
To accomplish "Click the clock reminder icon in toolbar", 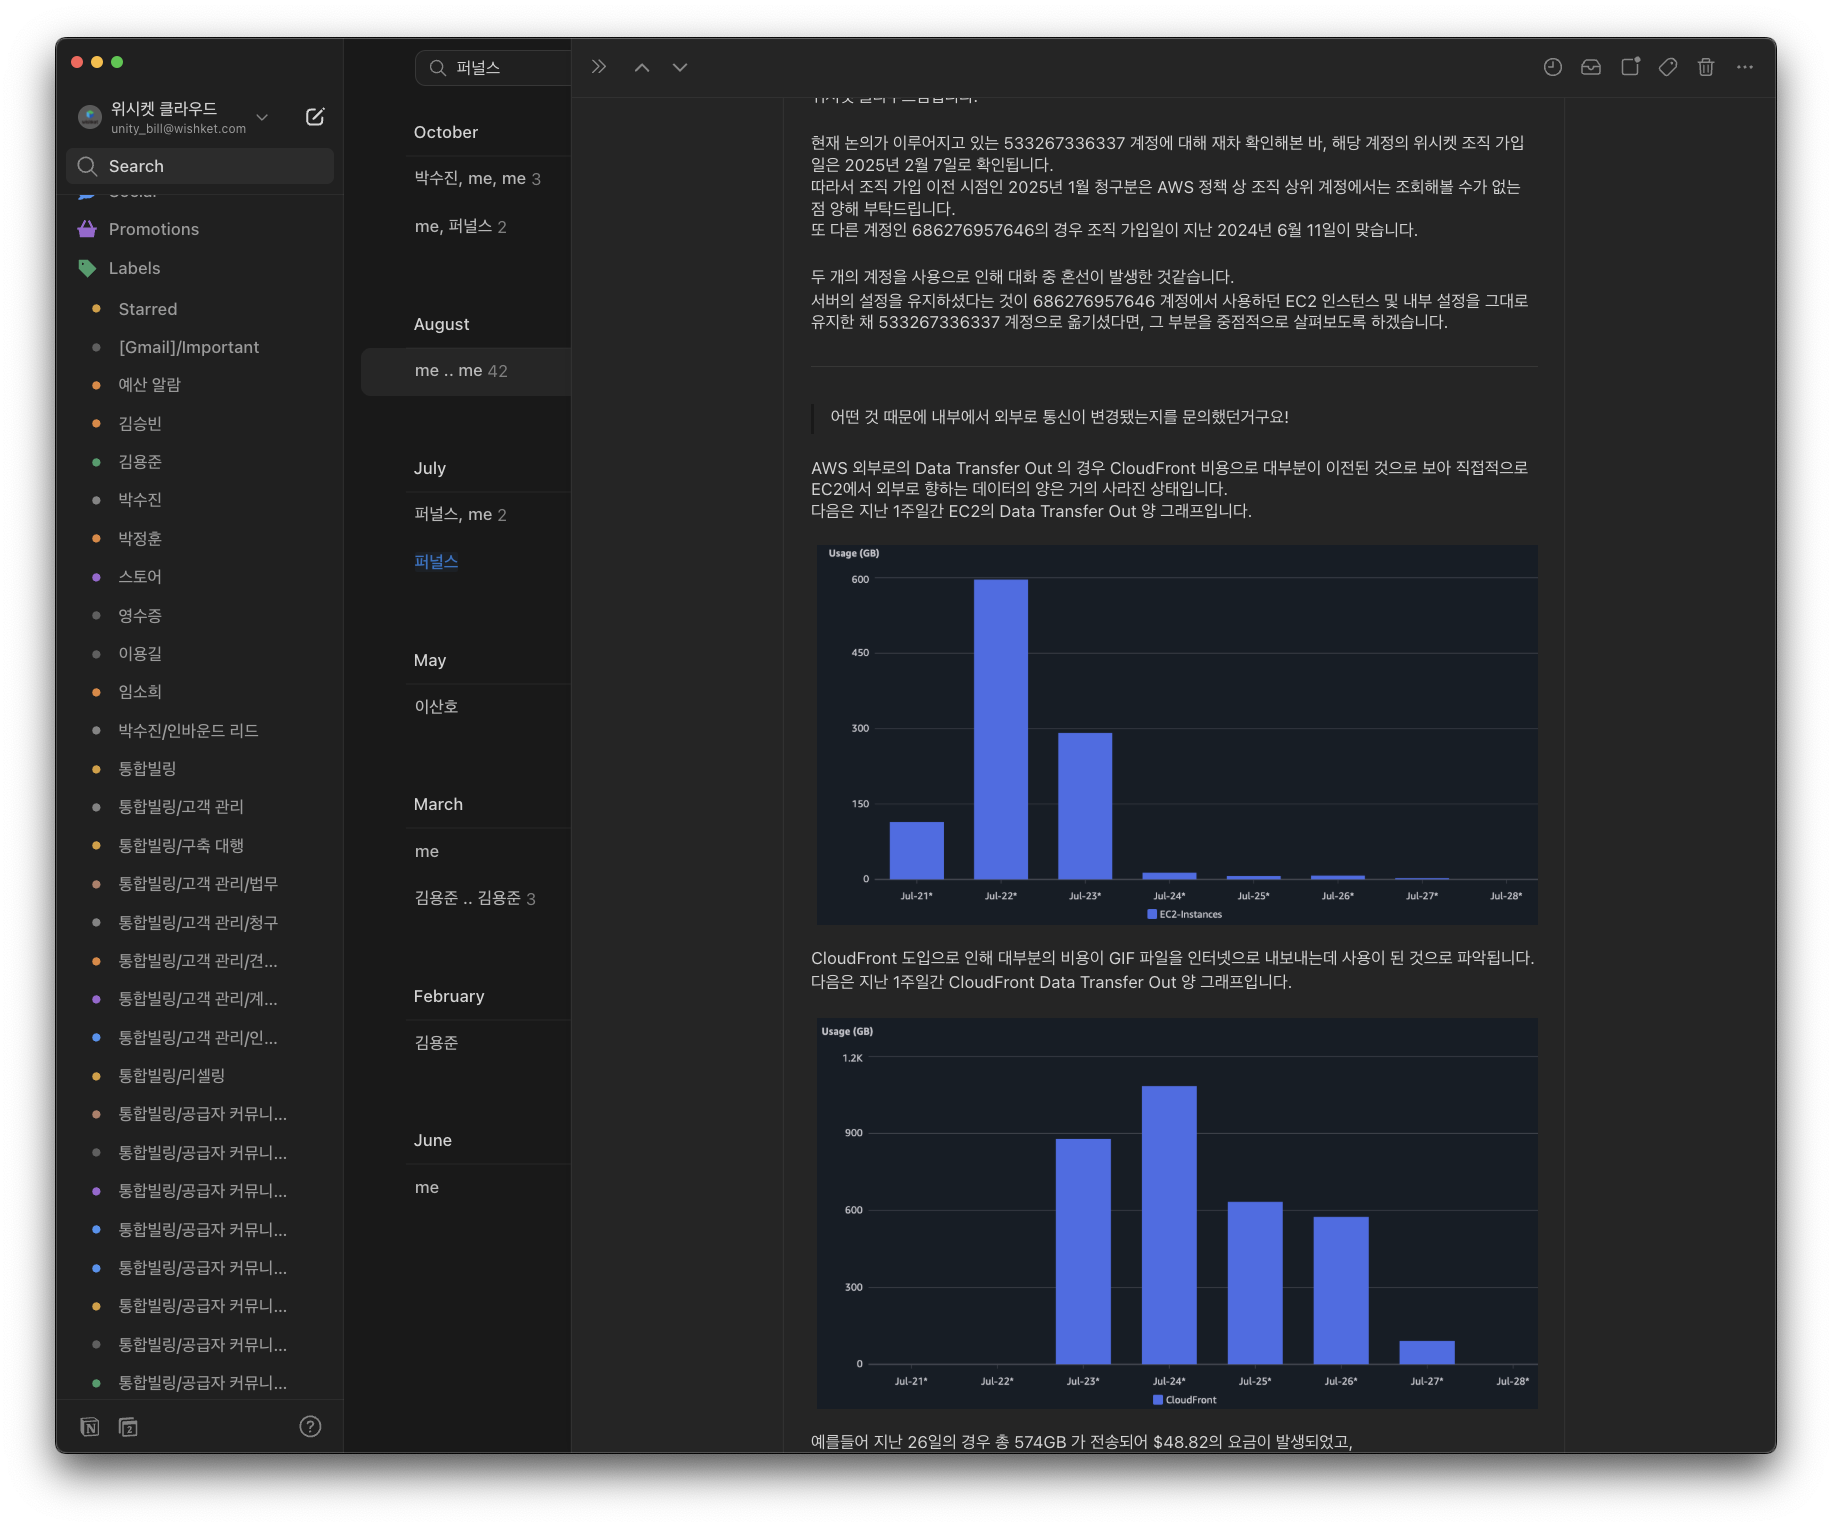I will 1552,67.
